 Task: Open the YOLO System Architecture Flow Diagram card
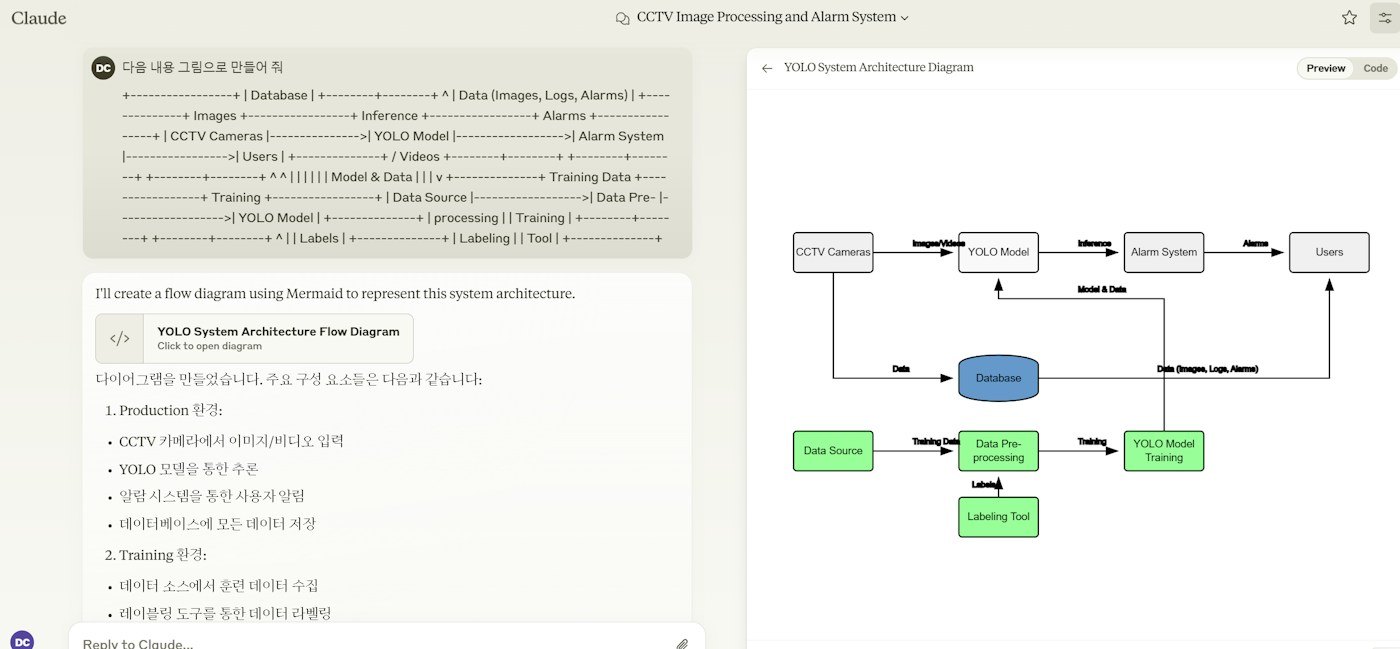point(254,339)
